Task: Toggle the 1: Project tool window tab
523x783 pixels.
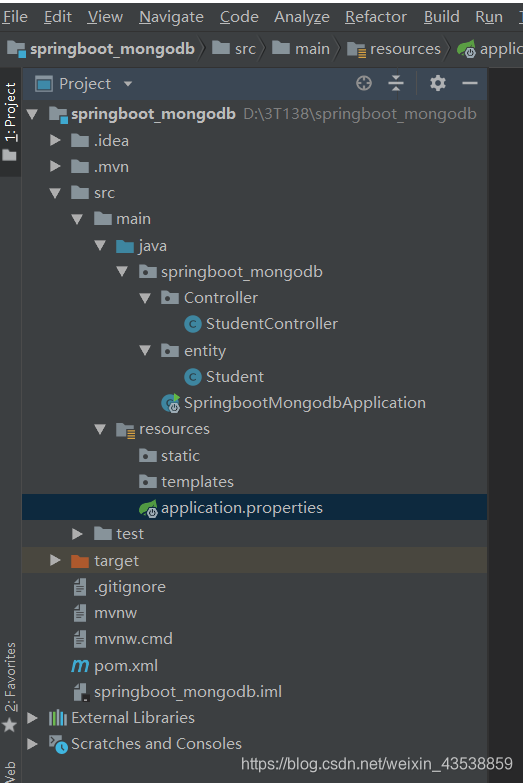Action: click(10, 122)
